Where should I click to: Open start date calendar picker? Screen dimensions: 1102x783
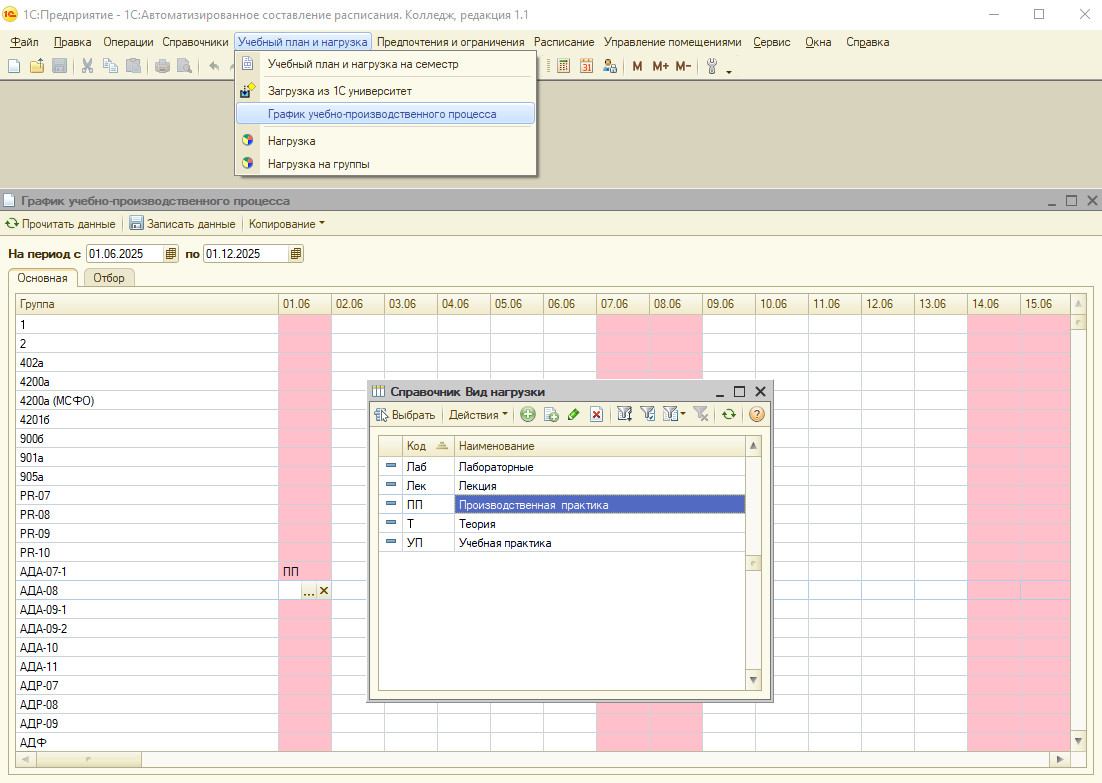171,254
